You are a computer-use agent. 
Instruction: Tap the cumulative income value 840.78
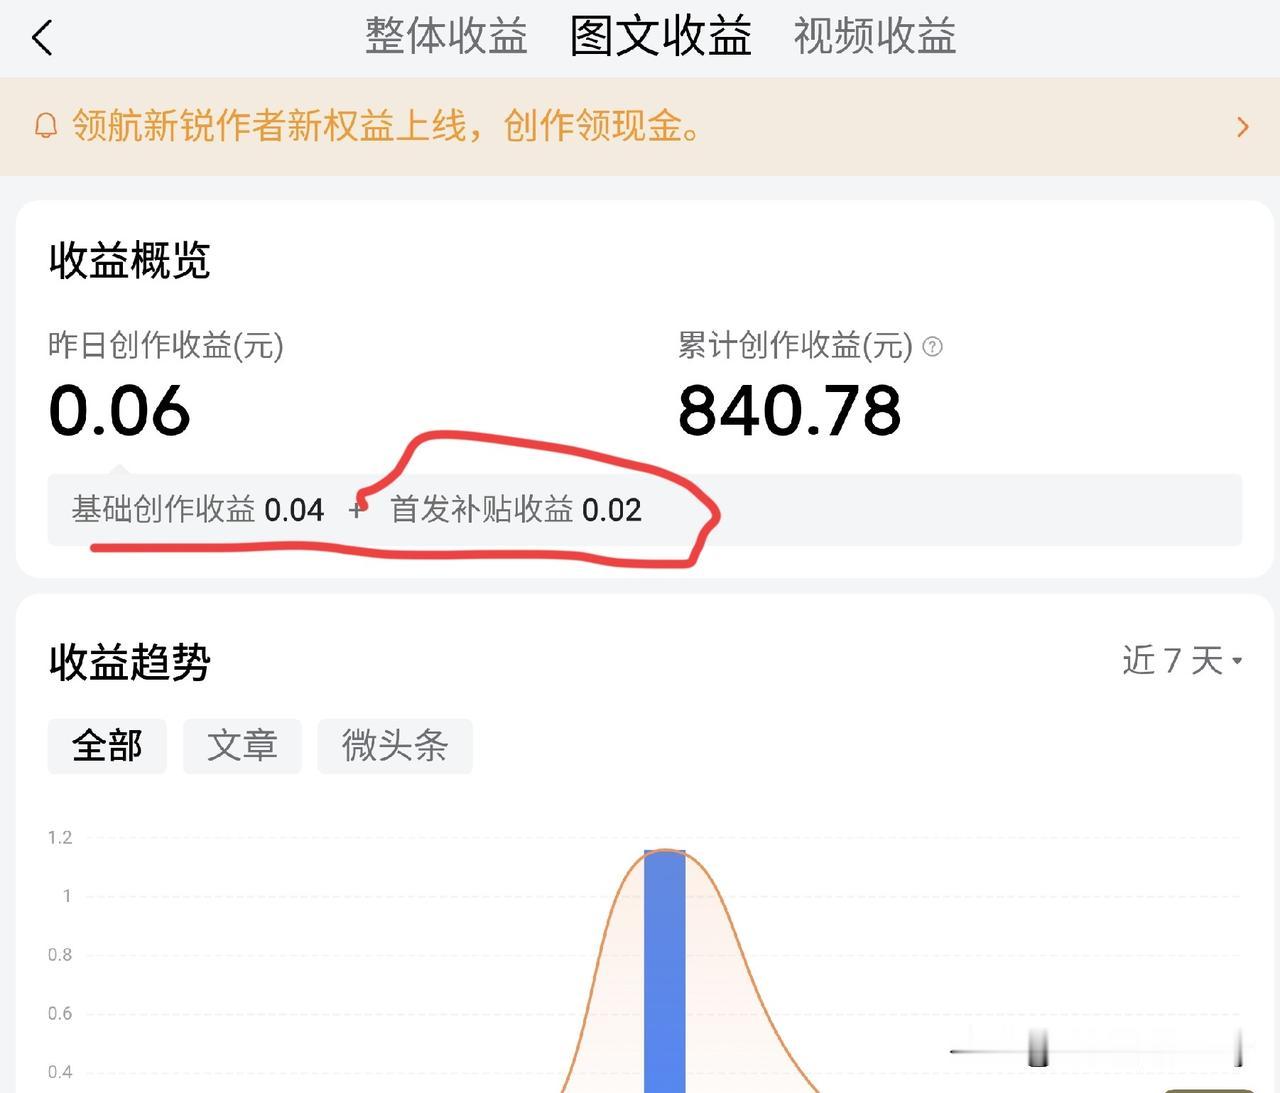790,411
